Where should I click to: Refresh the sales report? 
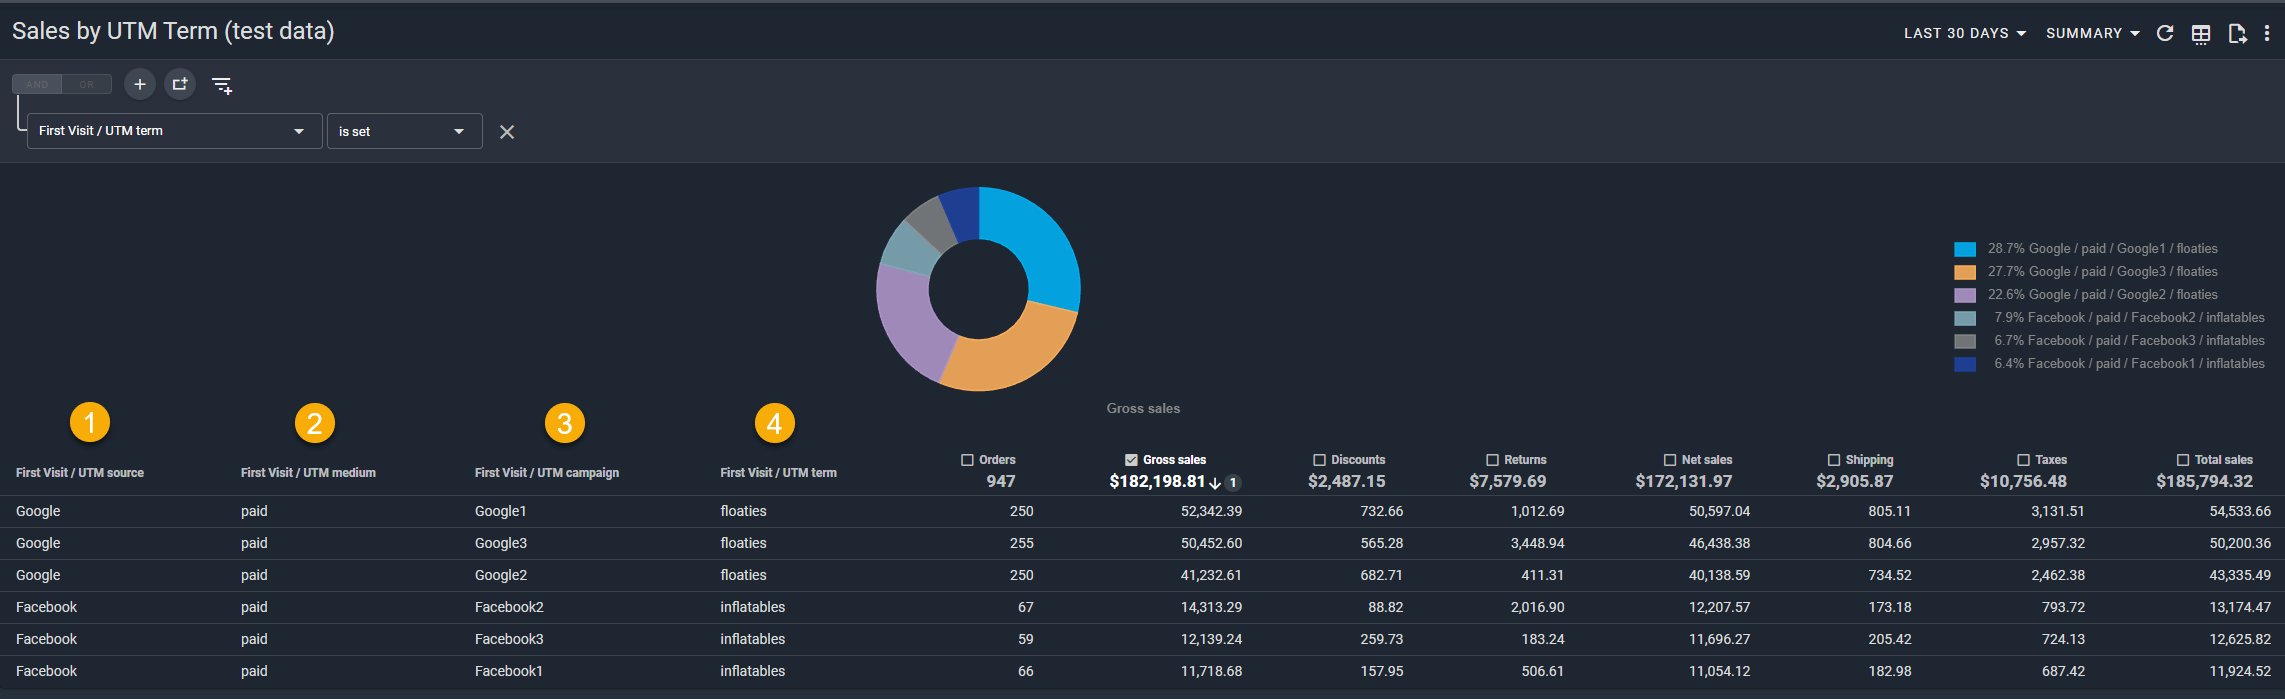pos(2165,34)
